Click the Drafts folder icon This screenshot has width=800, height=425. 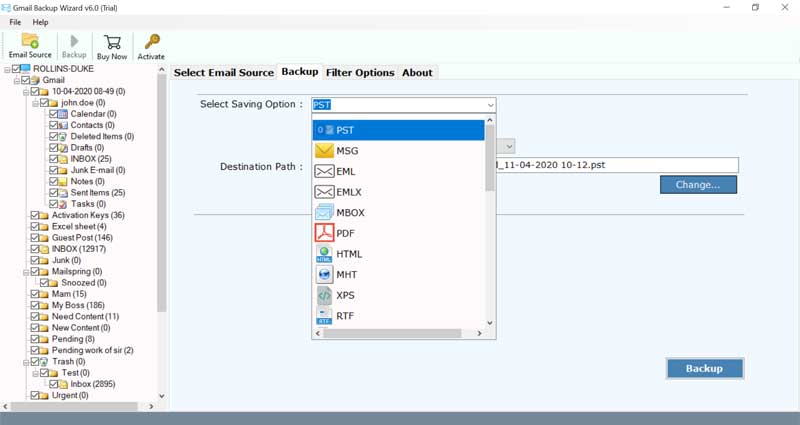tap(63, 147)
